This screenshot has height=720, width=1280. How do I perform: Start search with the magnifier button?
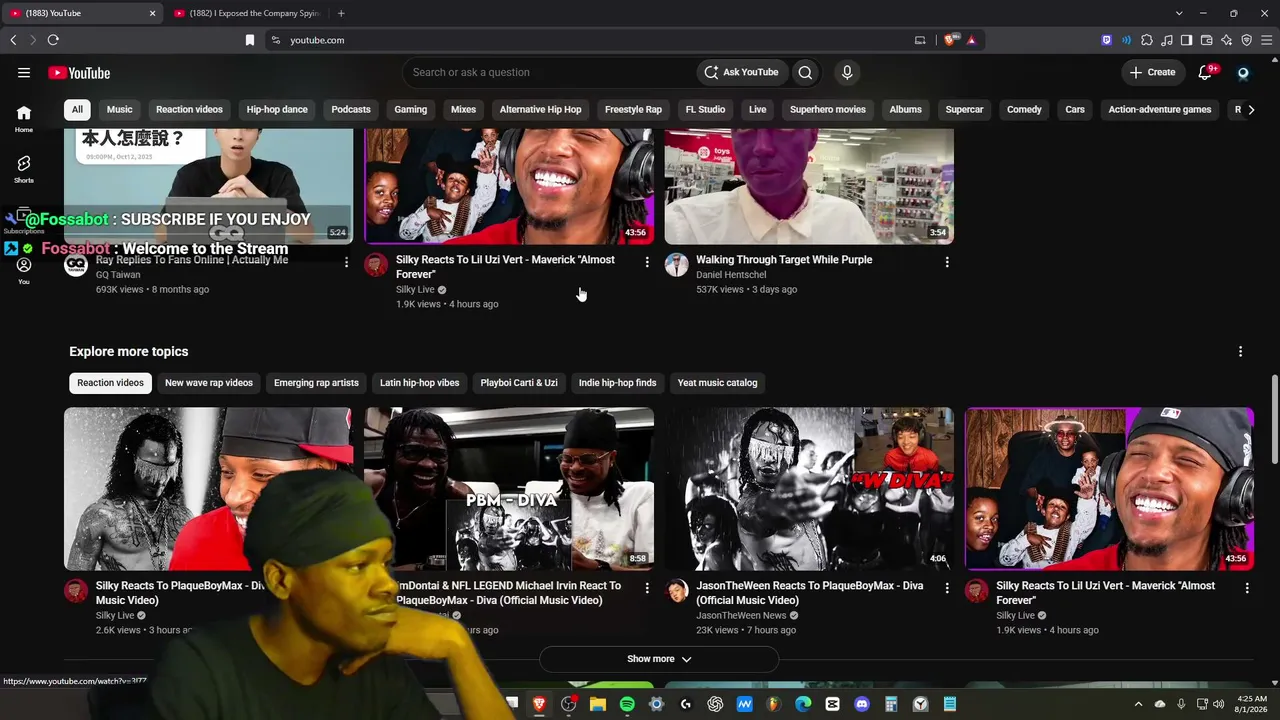click(805, 72)
